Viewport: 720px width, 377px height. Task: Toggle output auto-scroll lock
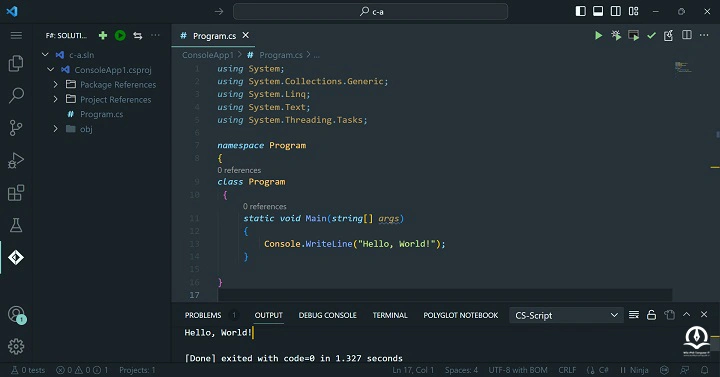click(x=651, y=315)
